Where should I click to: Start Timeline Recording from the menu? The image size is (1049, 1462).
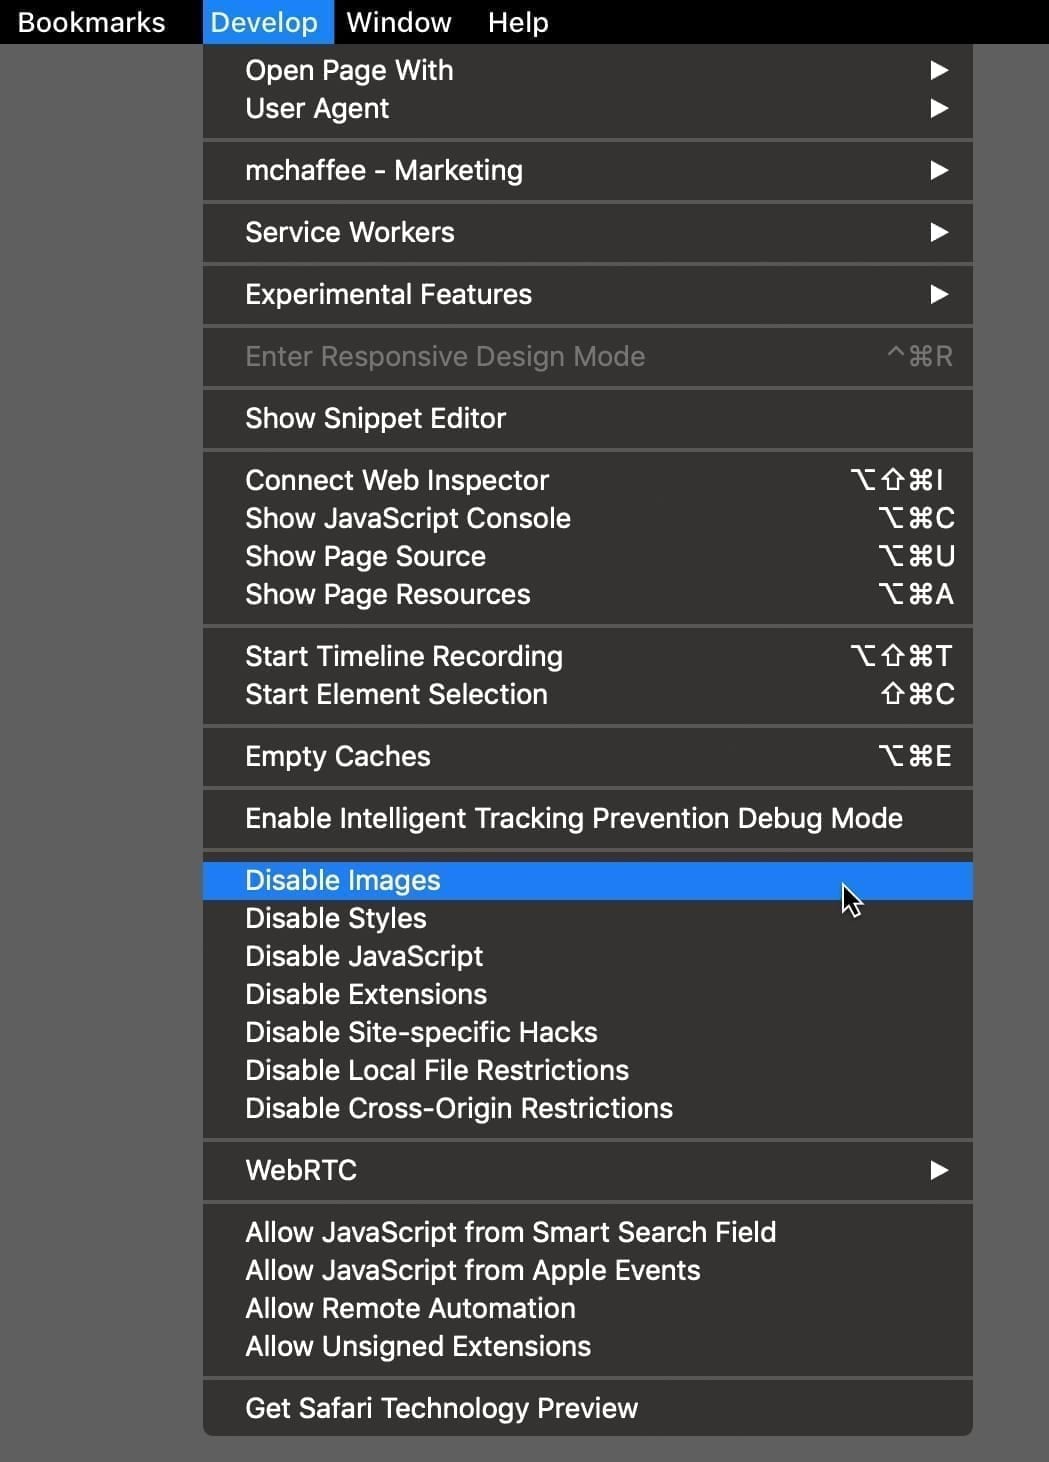coord(404,656)
